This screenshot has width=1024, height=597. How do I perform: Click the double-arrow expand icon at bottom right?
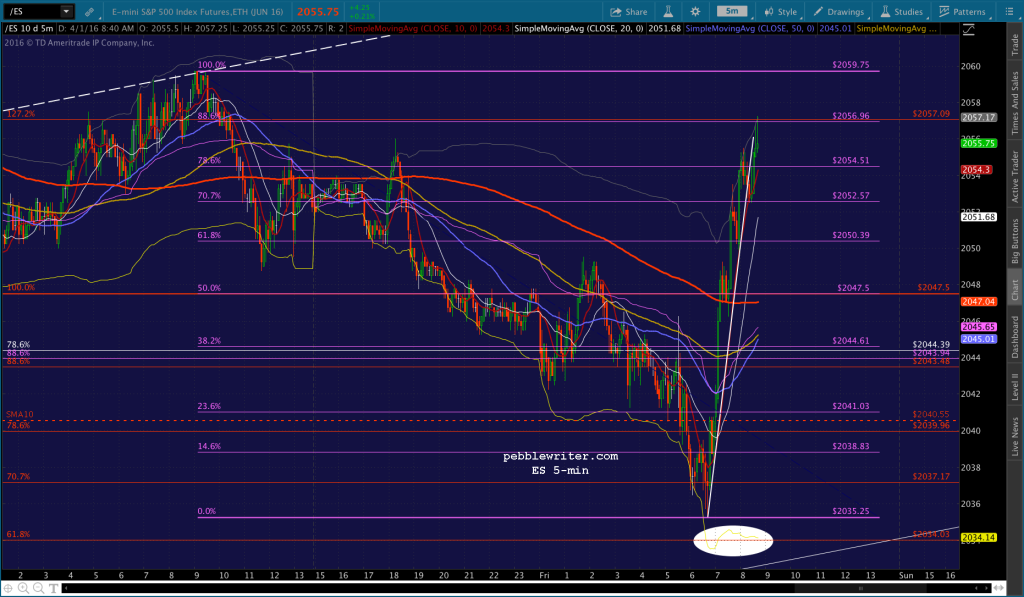point(999,589)
